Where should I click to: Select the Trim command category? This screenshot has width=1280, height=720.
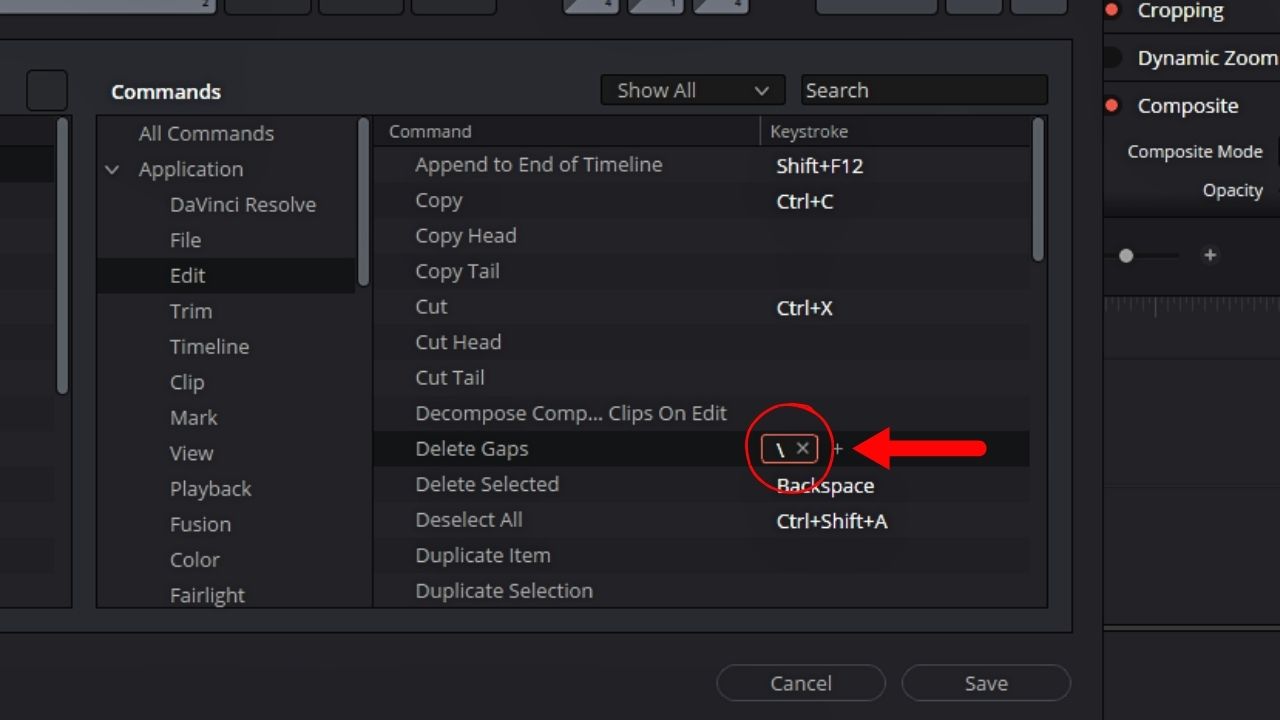tap(191, 311)
